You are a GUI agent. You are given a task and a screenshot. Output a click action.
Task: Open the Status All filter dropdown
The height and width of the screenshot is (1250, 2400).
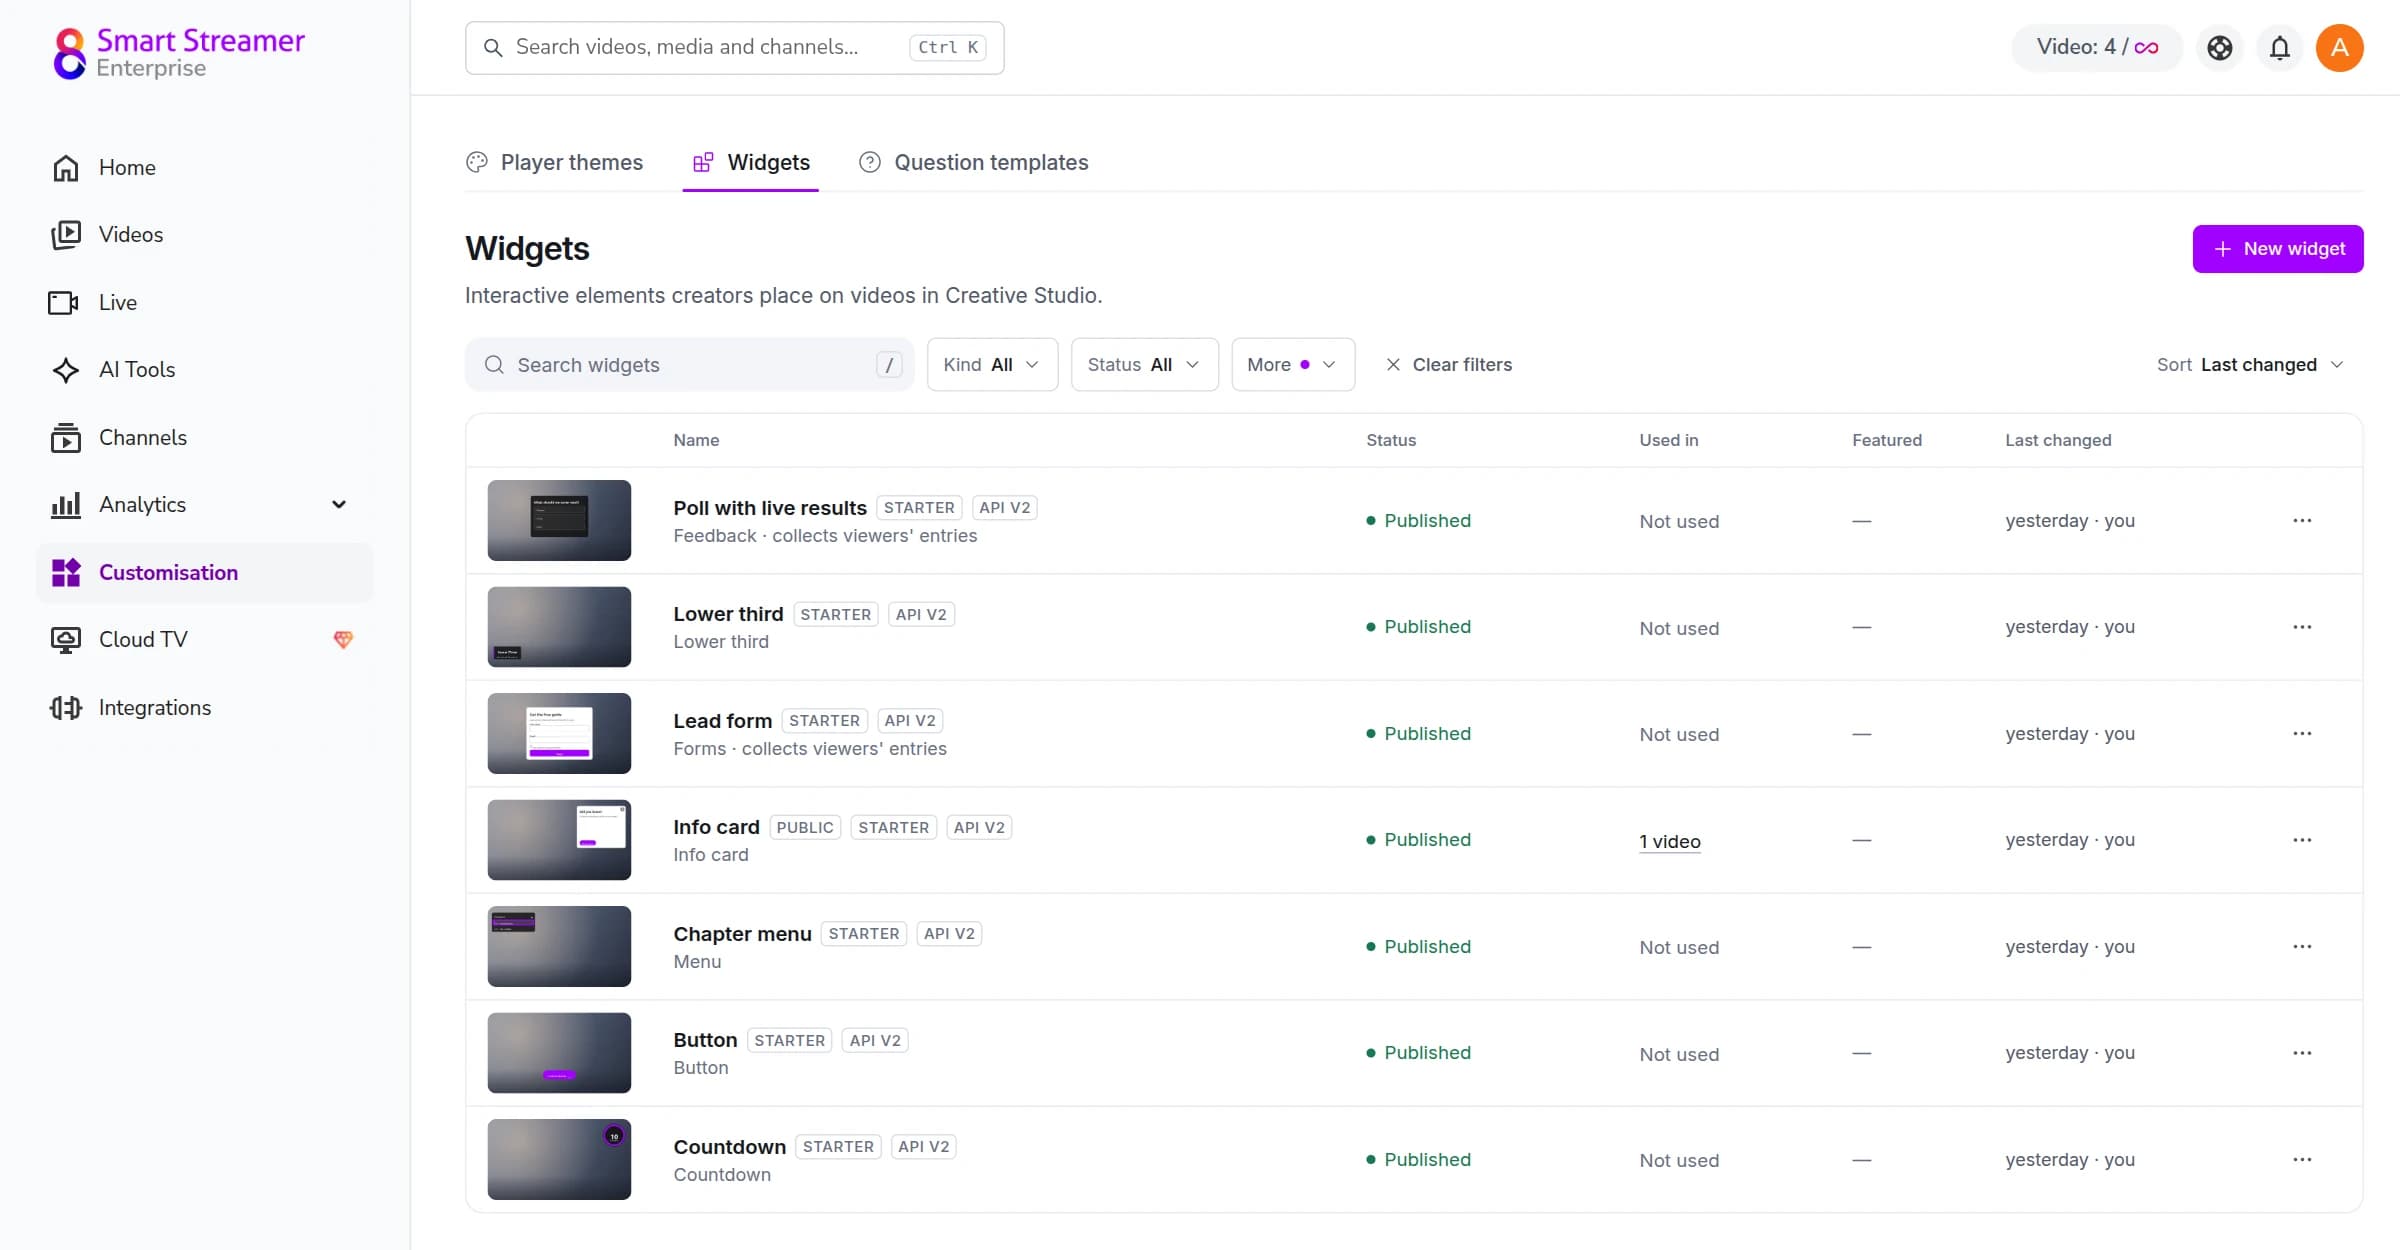[x=1144, y=364]
